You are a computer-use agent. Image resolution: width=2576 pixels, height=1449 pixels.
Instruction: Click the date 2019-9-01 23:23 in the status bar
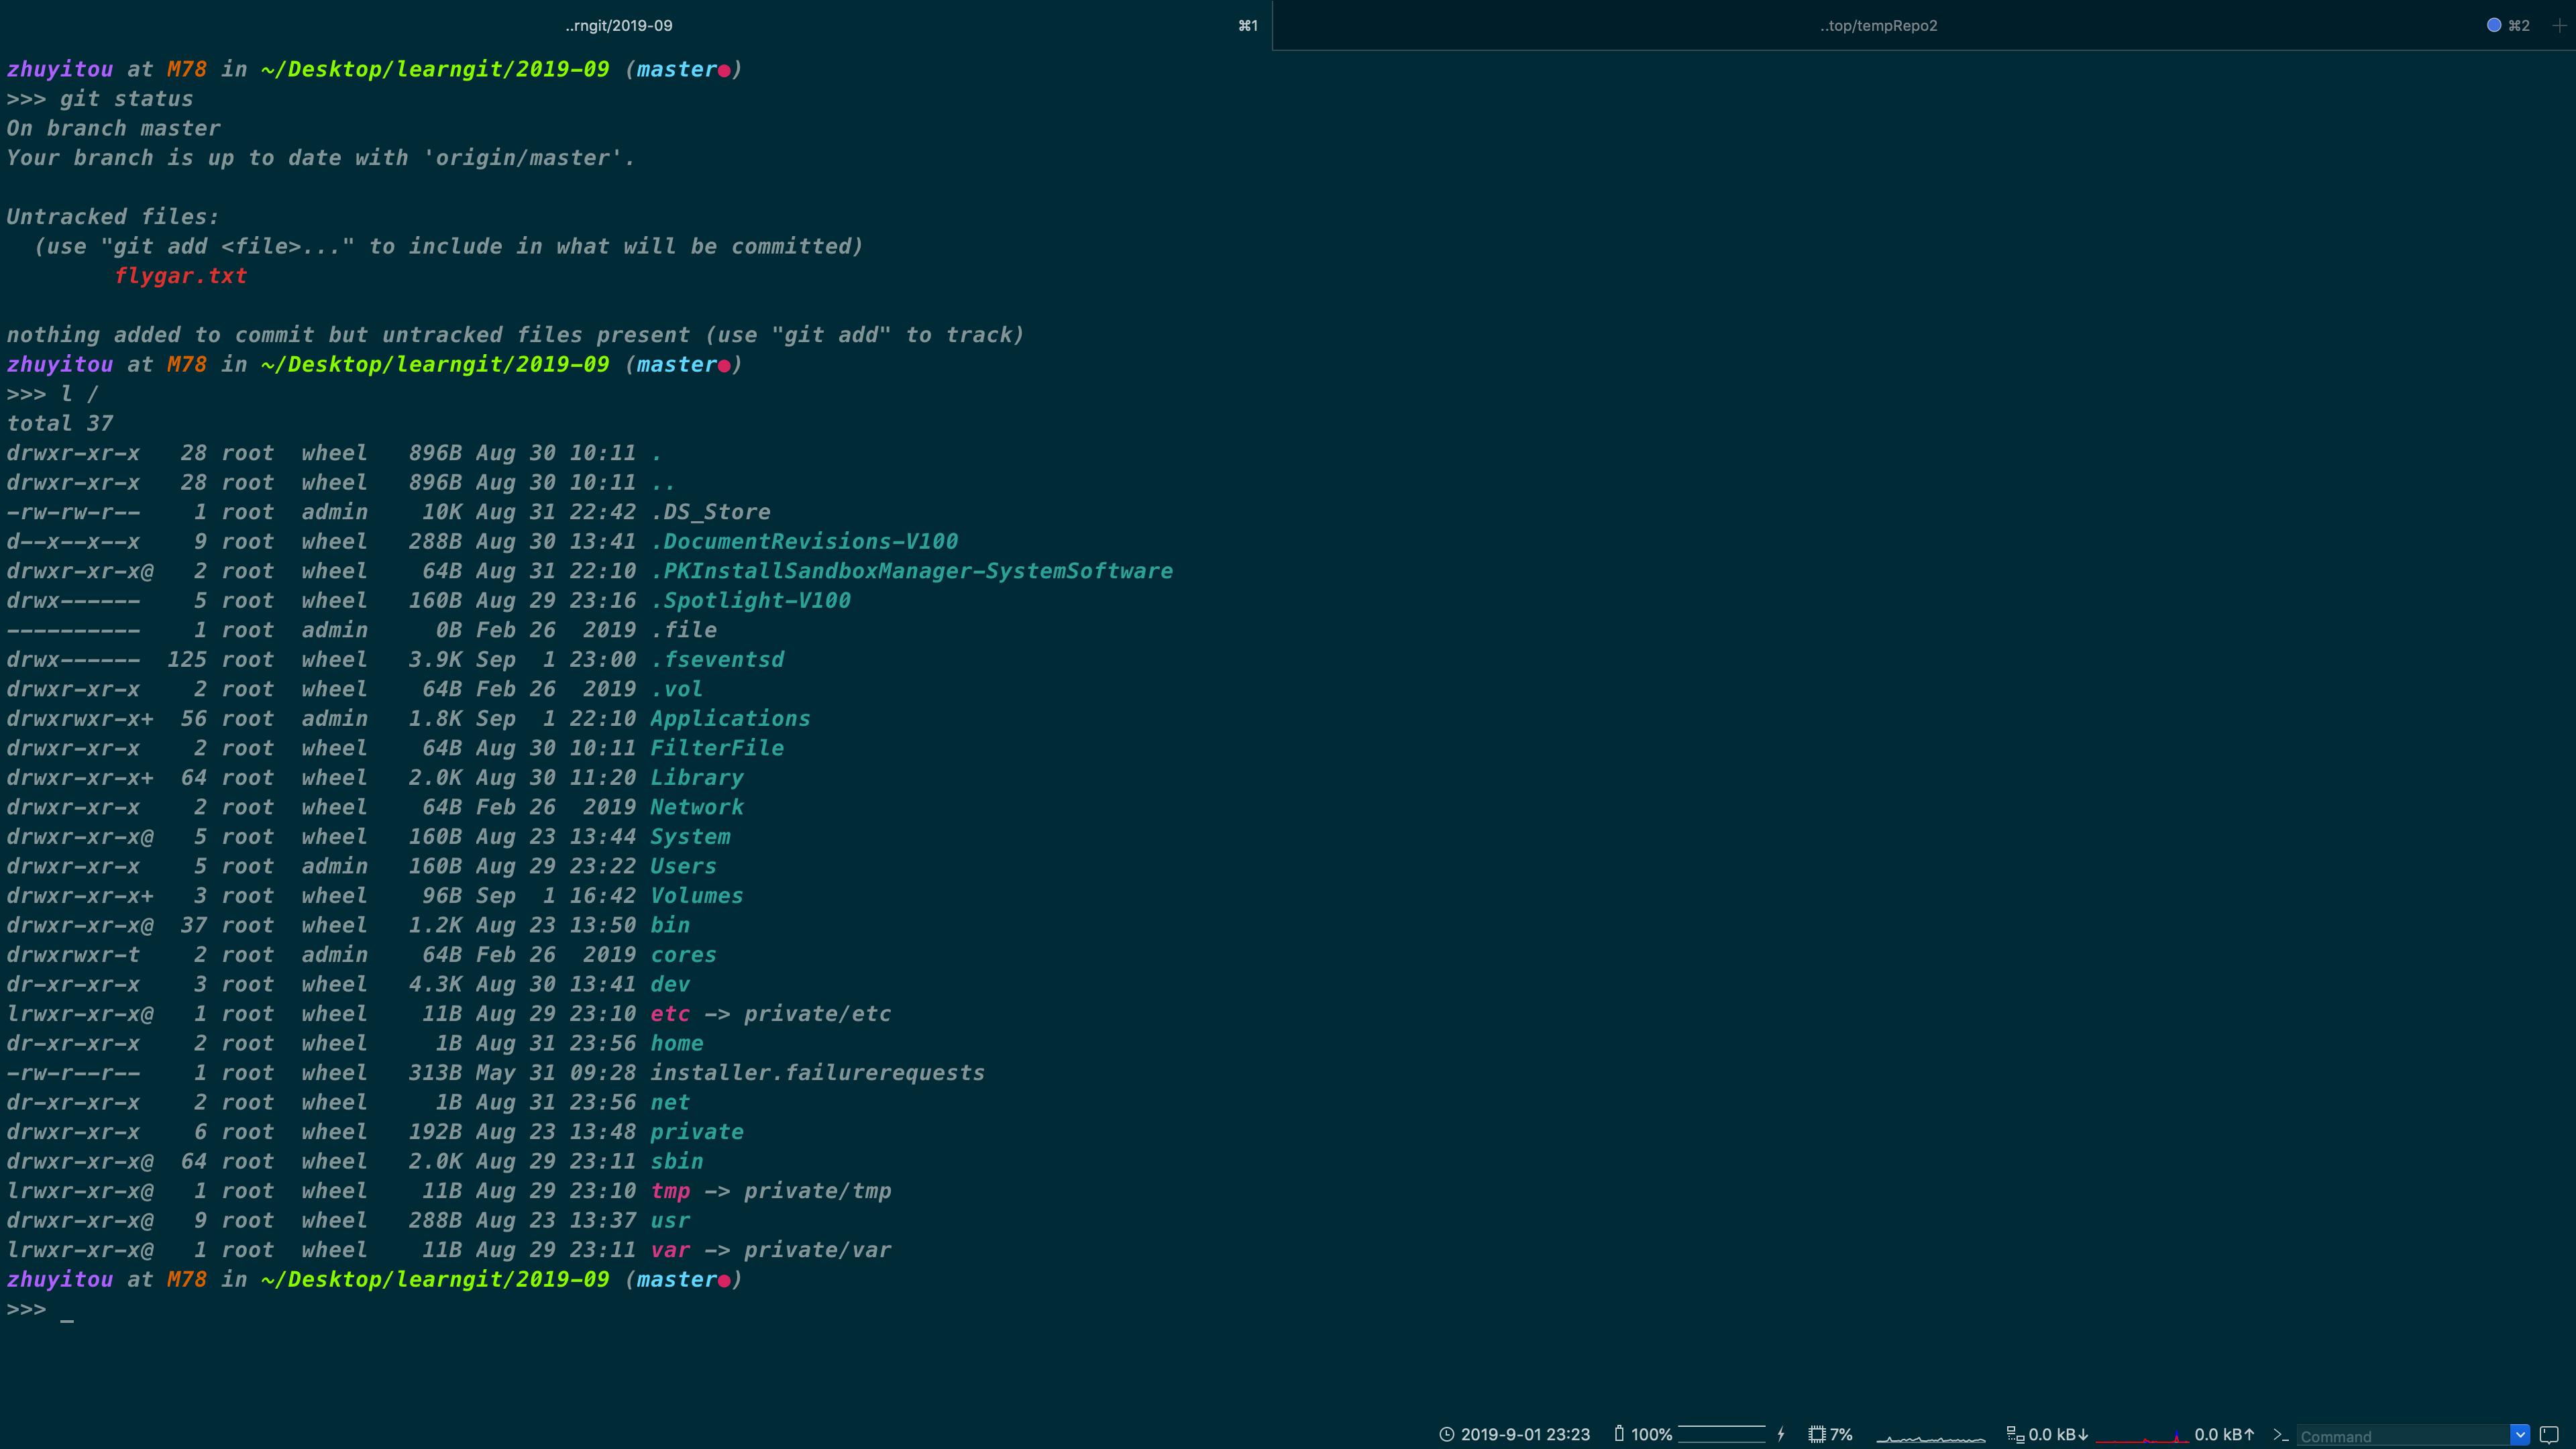[x=1525, y=1434]
